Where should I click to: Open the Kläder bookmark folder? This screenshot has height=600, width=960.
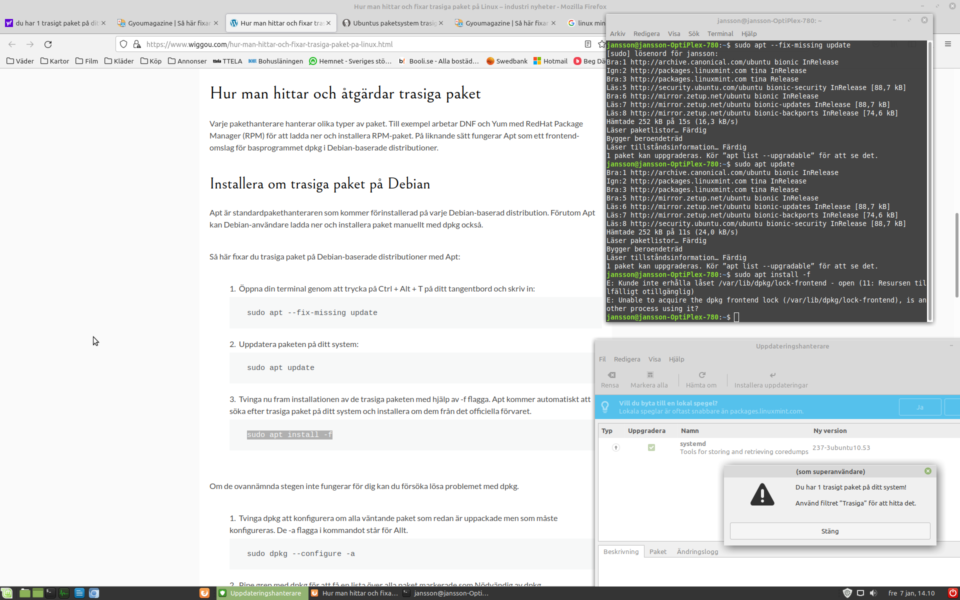point(118,61)
